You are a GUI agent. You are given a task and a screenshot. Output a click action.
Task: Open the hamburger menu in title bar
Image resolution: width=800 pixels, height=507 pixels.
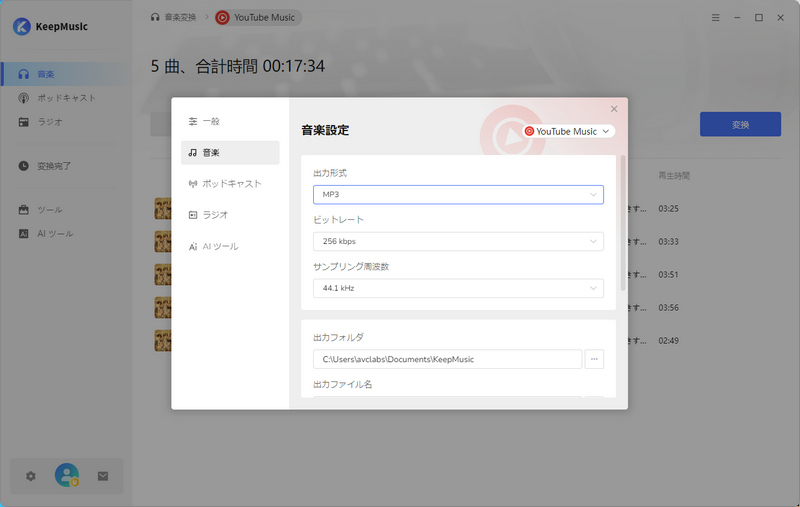click(x=716, y=17)
